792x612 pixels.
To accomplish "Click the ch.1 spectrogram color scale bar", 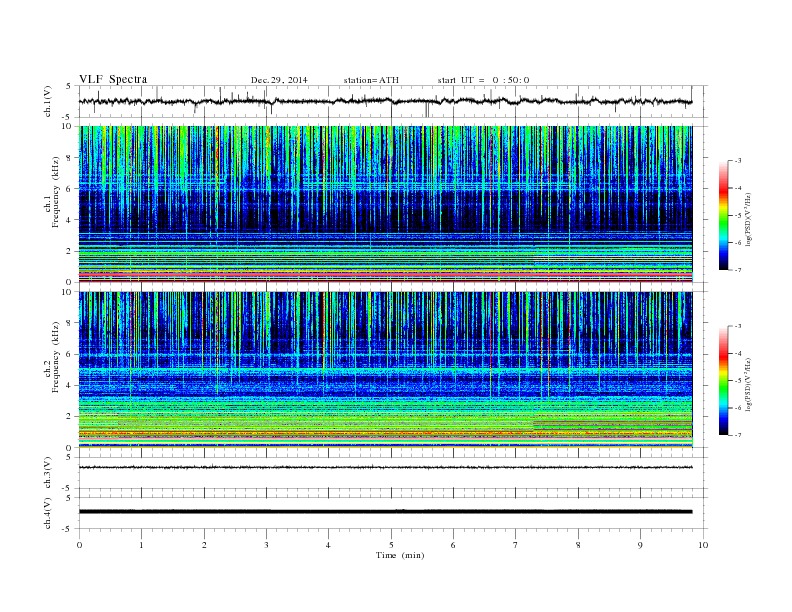I will click(x=723, y=216).
